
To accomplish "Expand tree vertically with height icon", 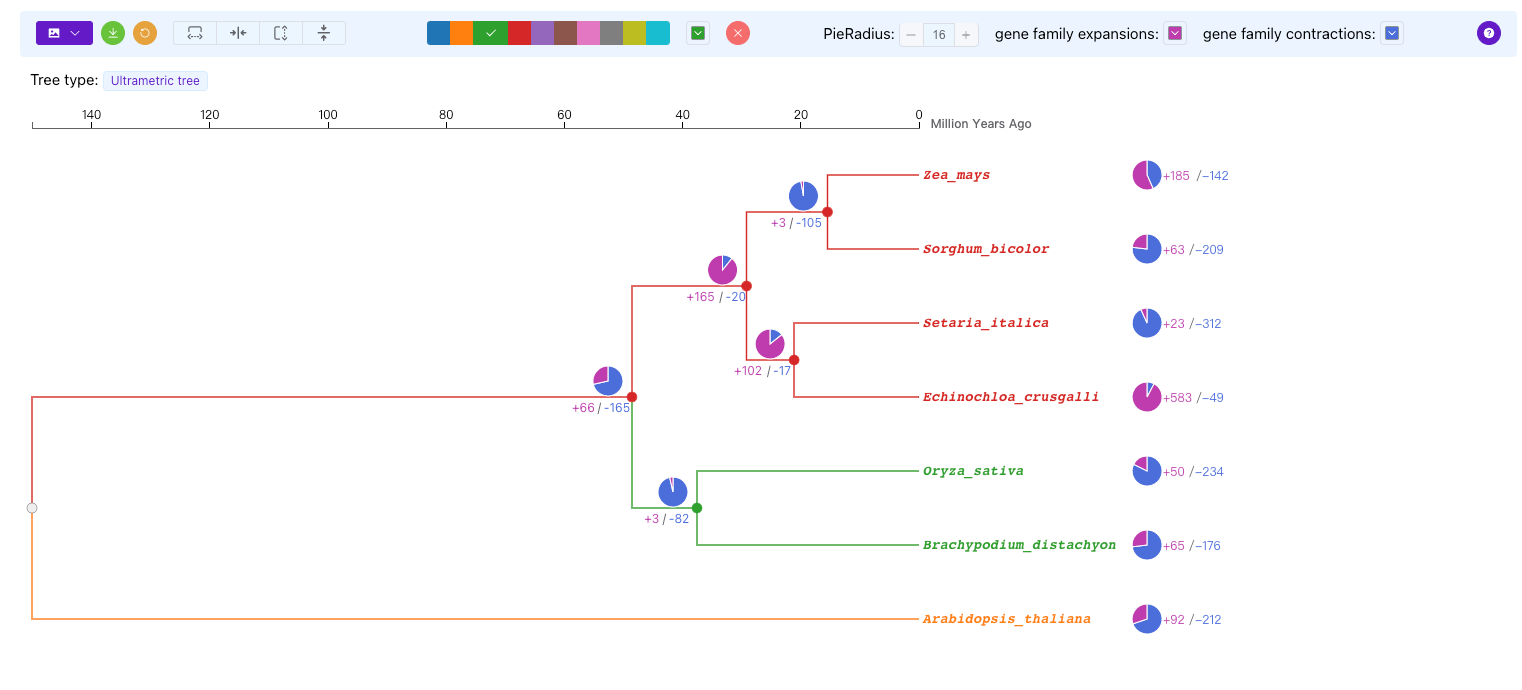I will pos(281,33).
